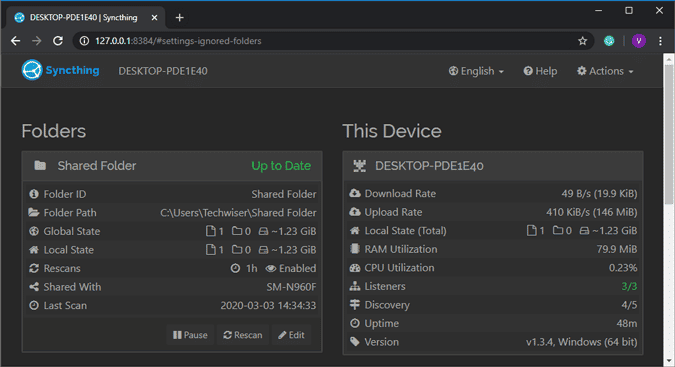Click the Listeners value 3/3
Viewport: 675px width, 367px height.
(x=629, y=286)
